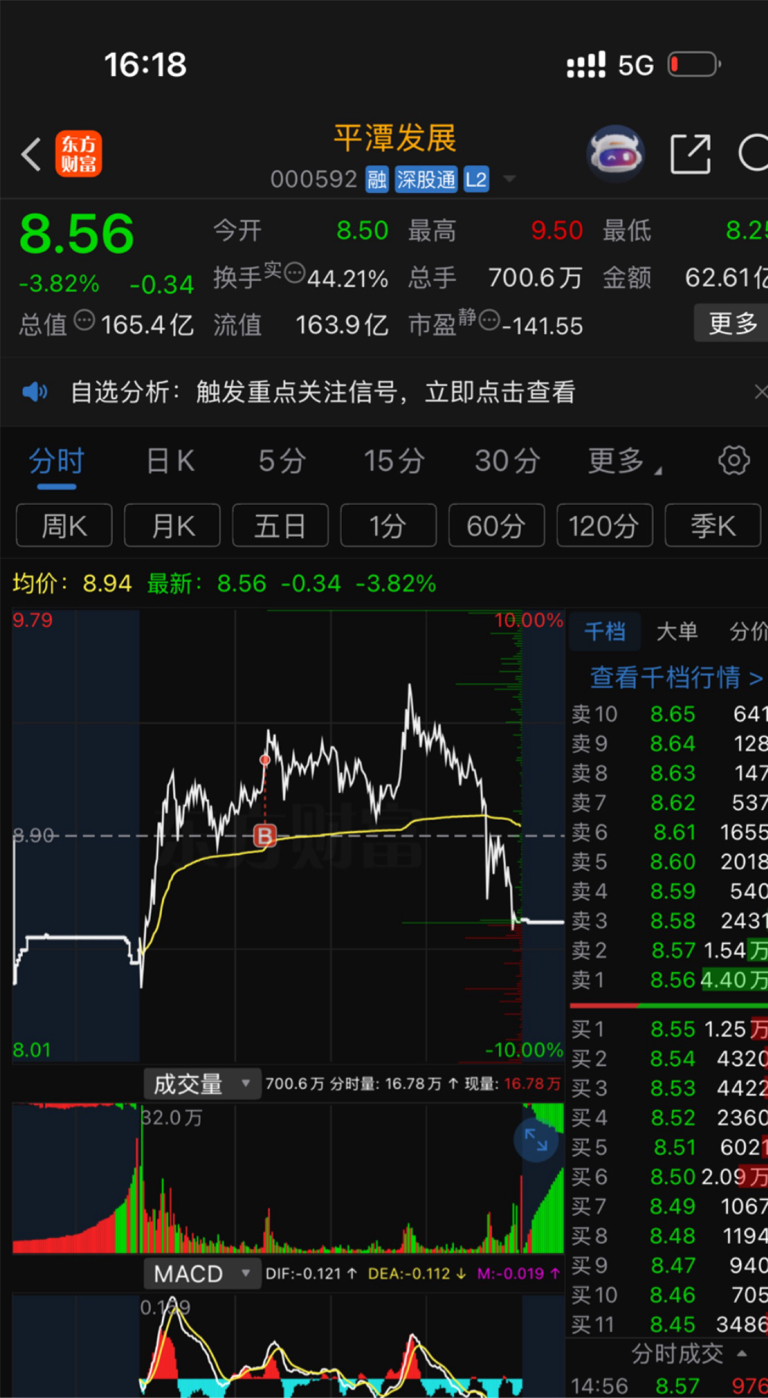Viewport: 768px width, 1398px height.
Task: Tap the 自选分析 notification text
Action: (x=323, y=392)
